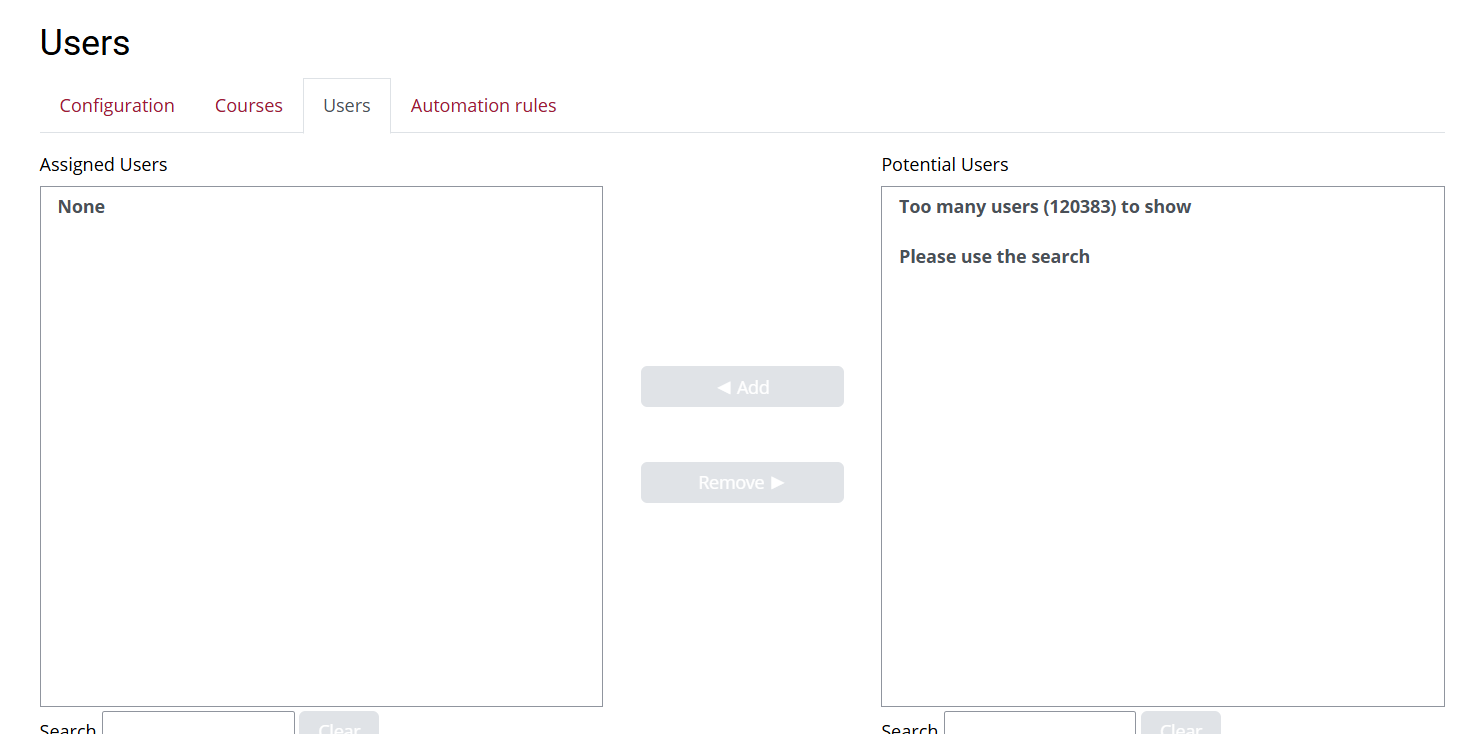Focus the Potential Users search field

(1039, 725)
